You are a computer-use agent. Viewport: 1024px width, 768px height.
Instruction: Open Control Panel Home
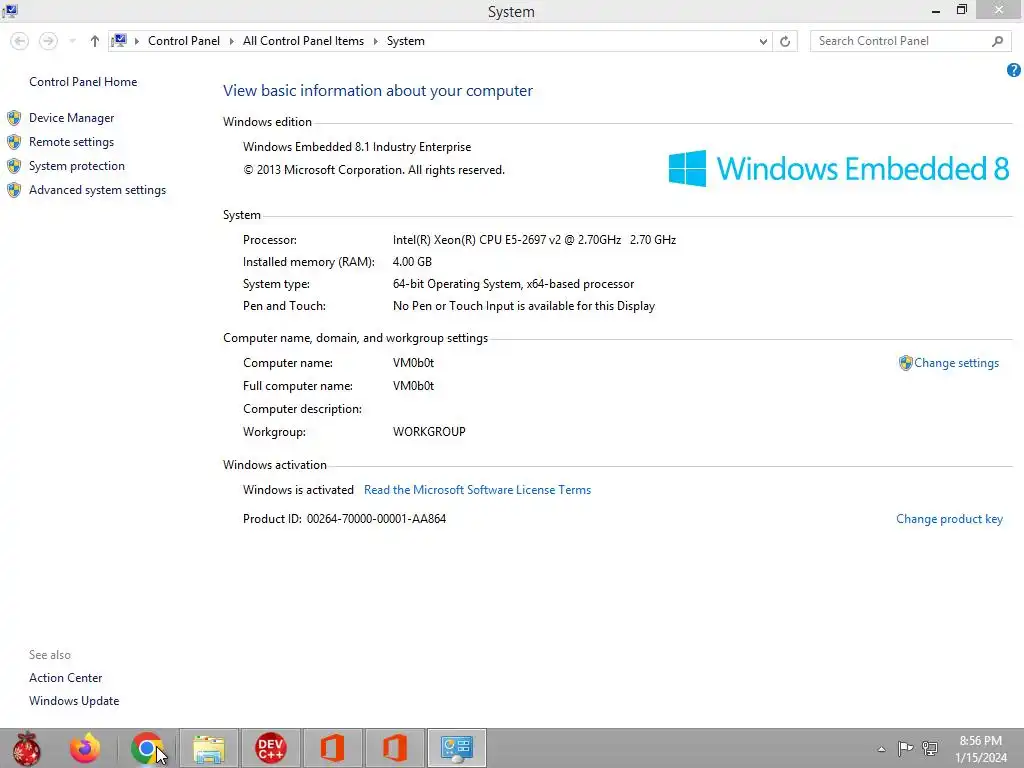pos(83,82)
